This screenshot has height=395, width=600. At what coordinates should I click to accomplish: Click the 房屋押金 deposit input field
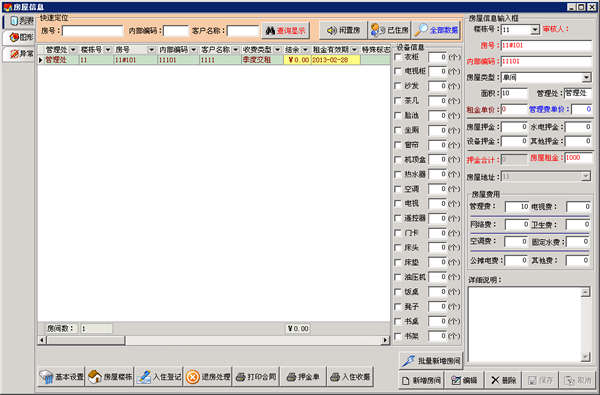pyautogui.click(x=514, y=127)
